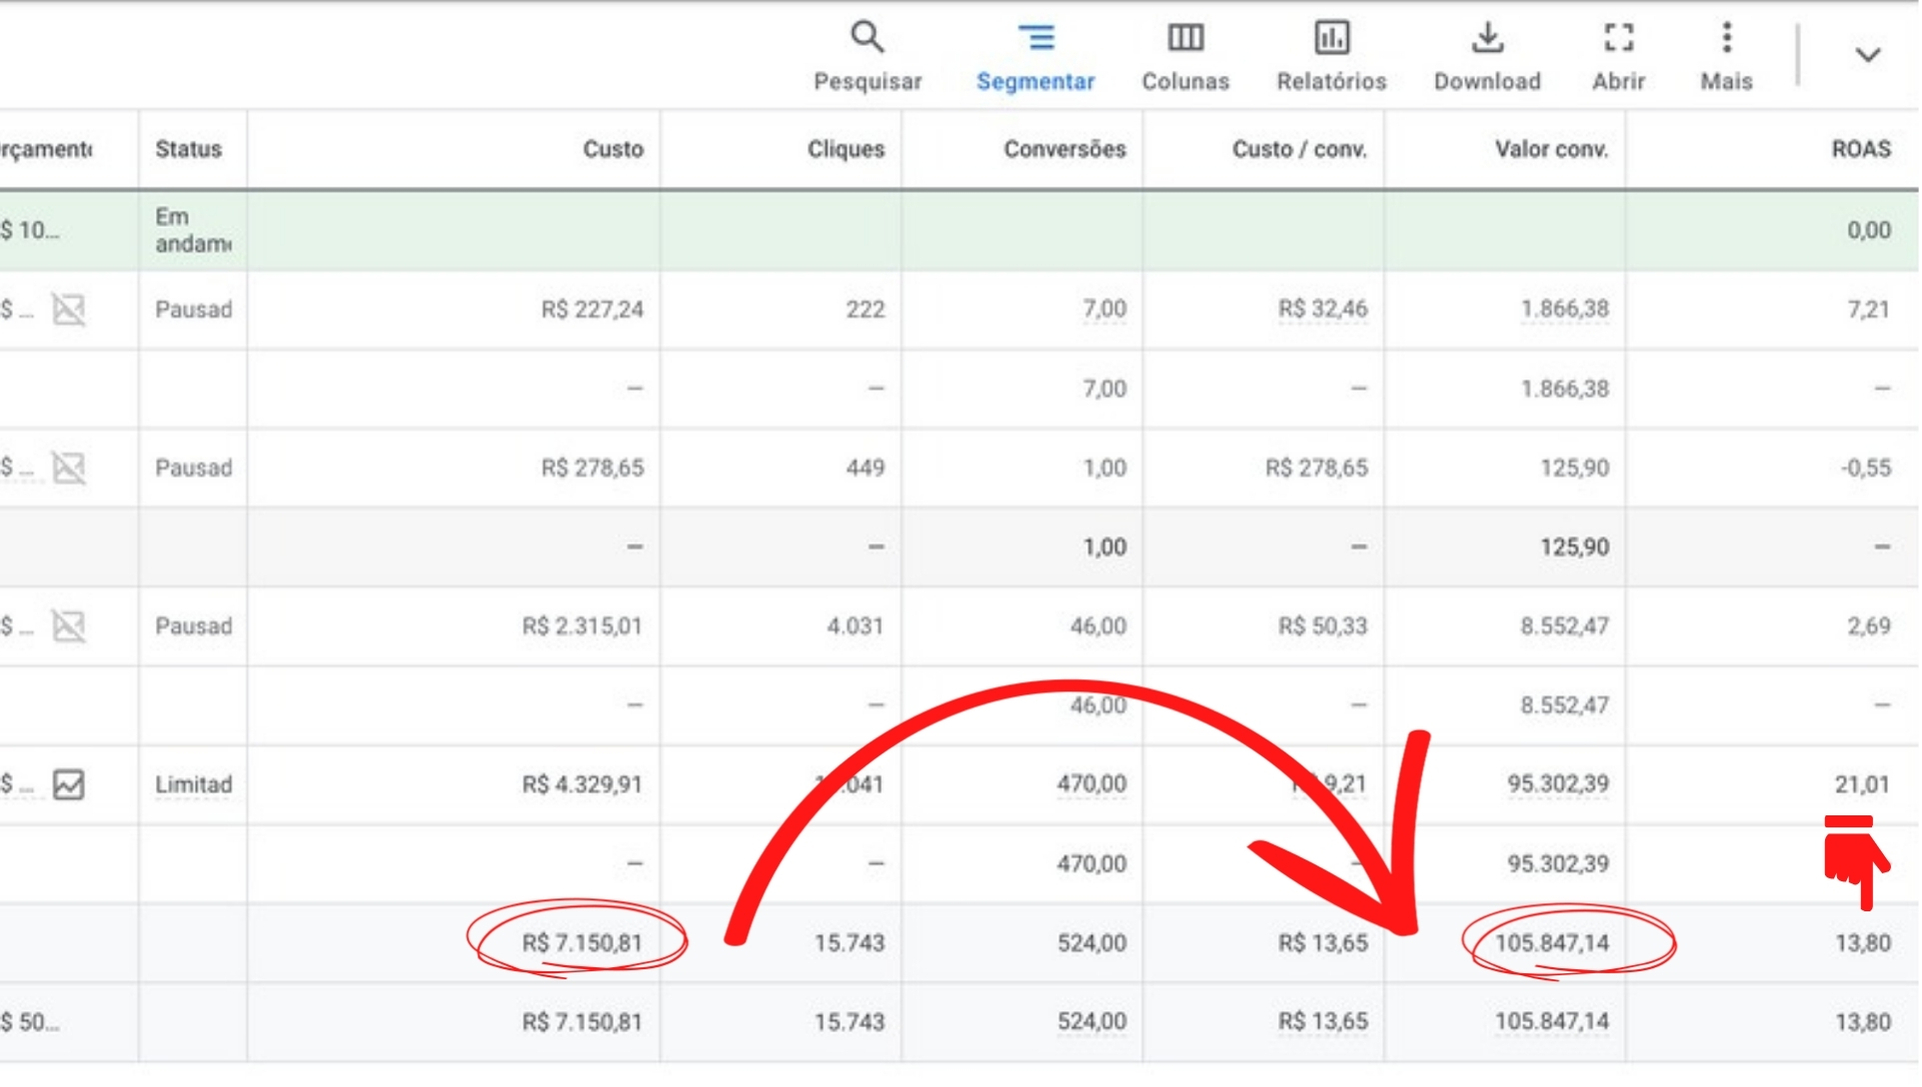Click the Pesquisar search icon
Image resolution: width=1922 pixels, height=1087 pixels.
click(867, 38)
